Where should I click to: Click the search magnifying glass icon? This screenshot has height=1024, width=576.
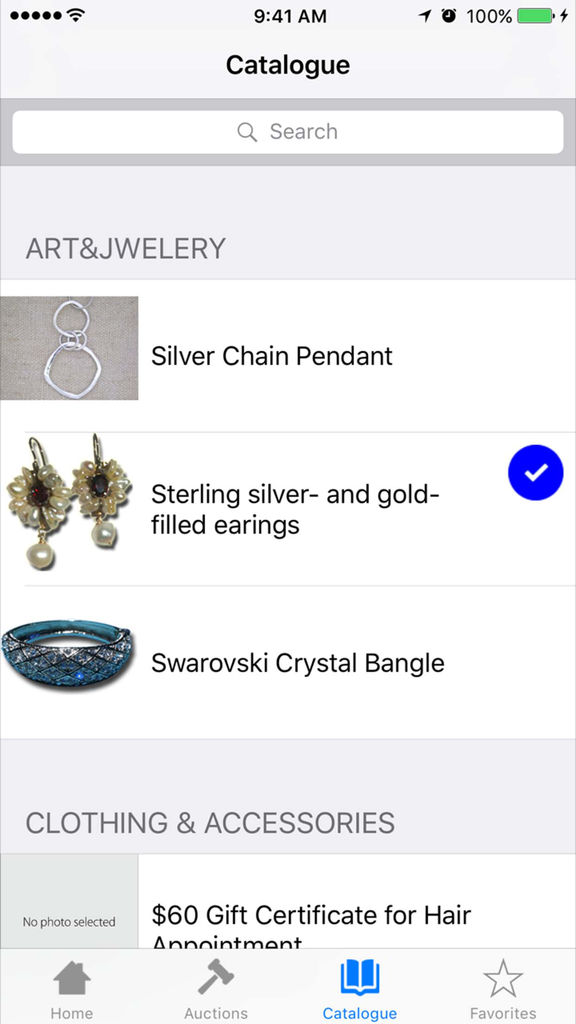tap(247, 132)
